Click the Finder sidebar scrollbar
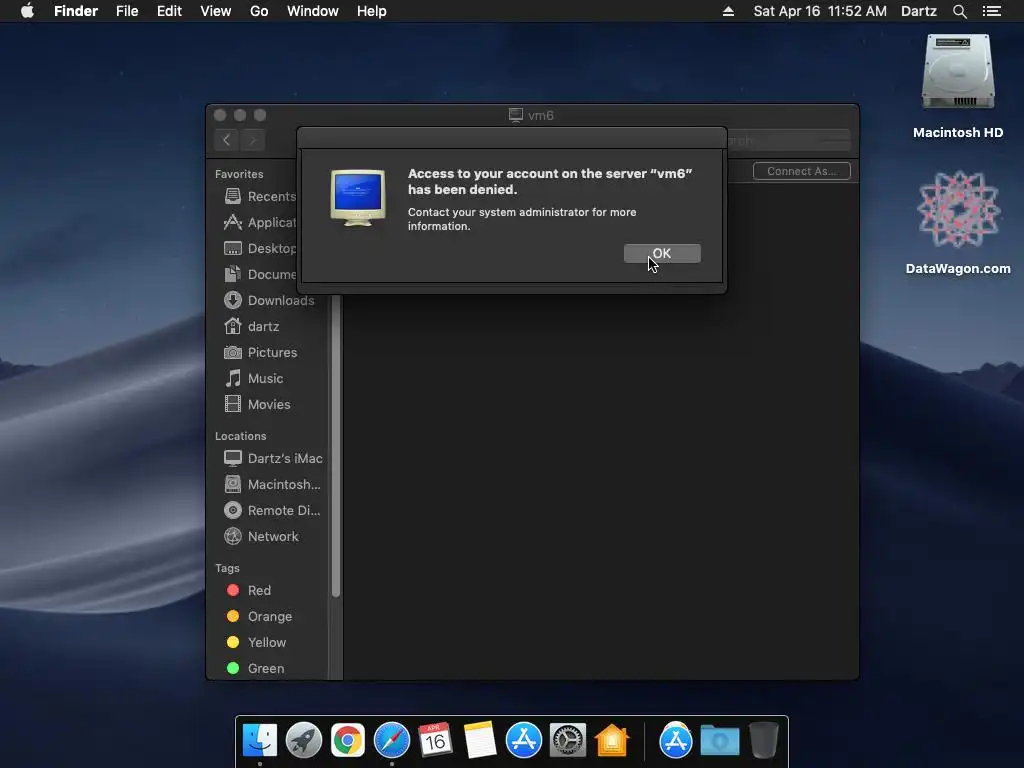1024x768 pixels. pyautogui.click(x=336, y=447)
